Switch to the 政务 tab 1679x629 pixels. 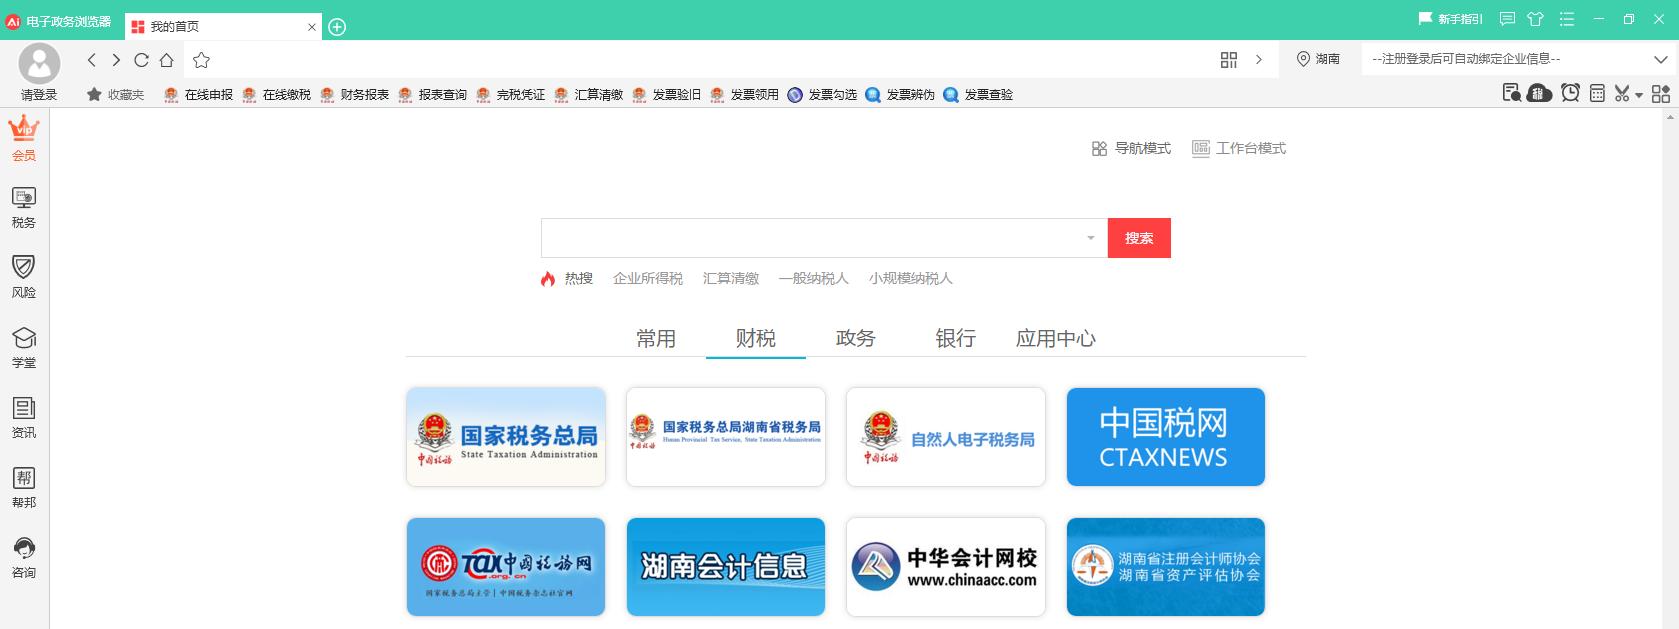coord(856,338)
